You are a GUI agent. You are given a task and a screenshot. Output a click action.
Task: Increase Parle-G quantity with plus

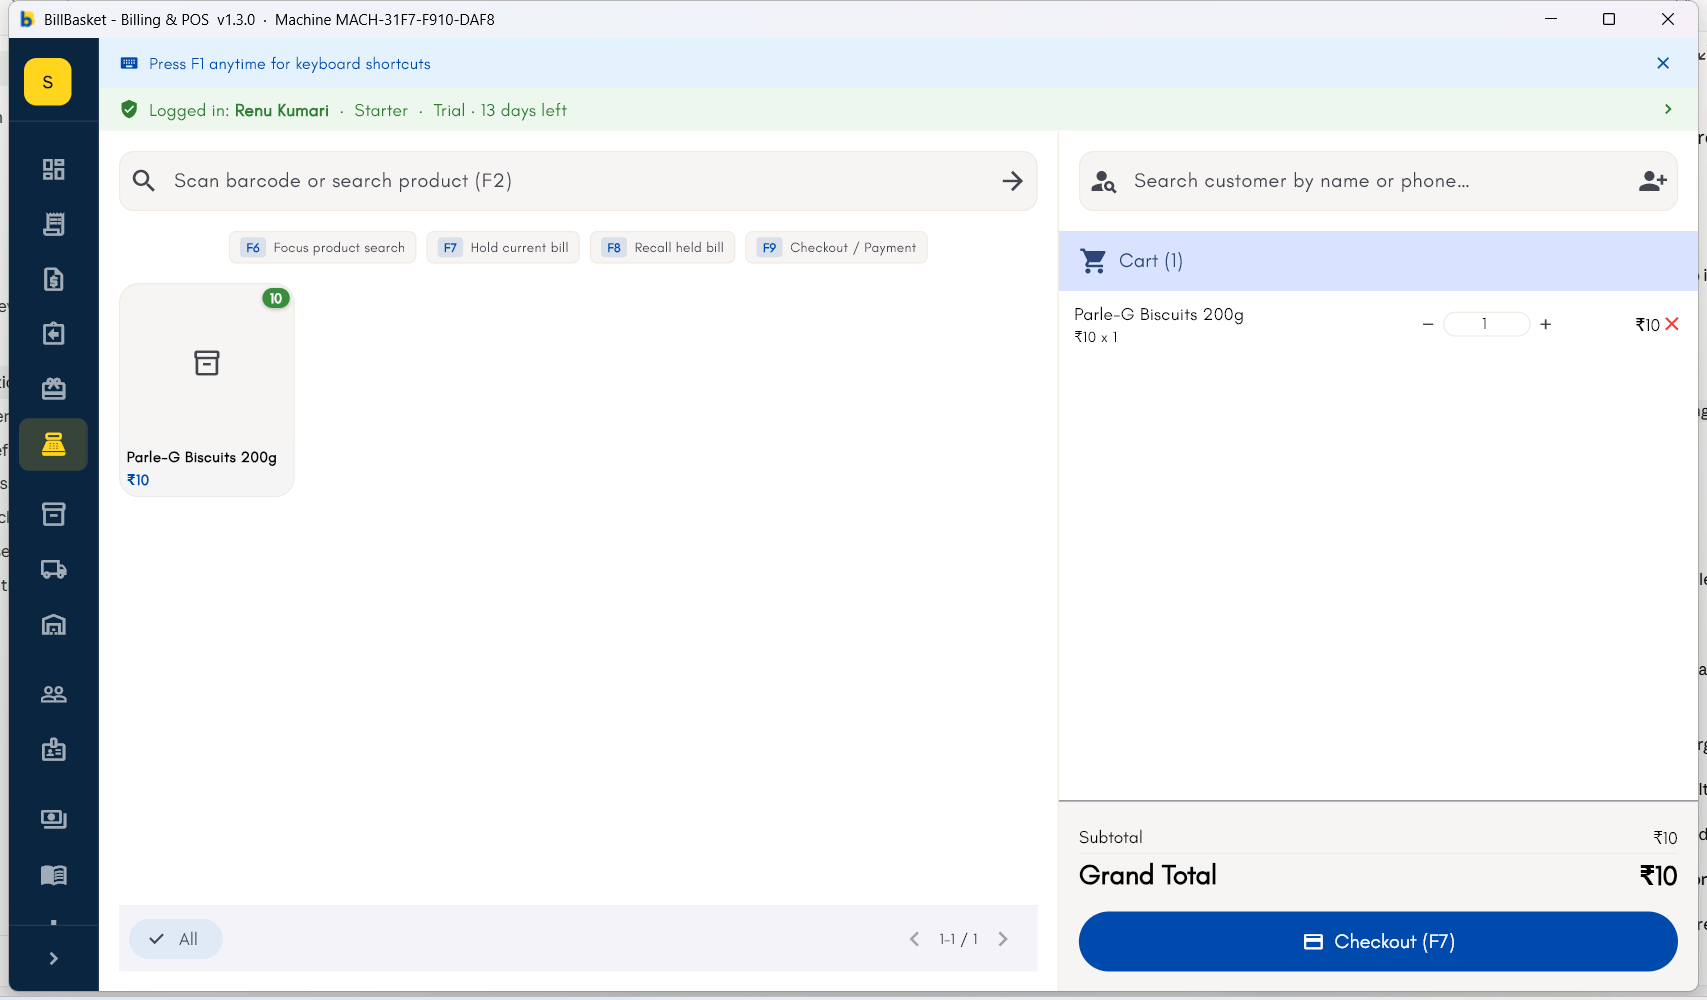[1546, 324]
